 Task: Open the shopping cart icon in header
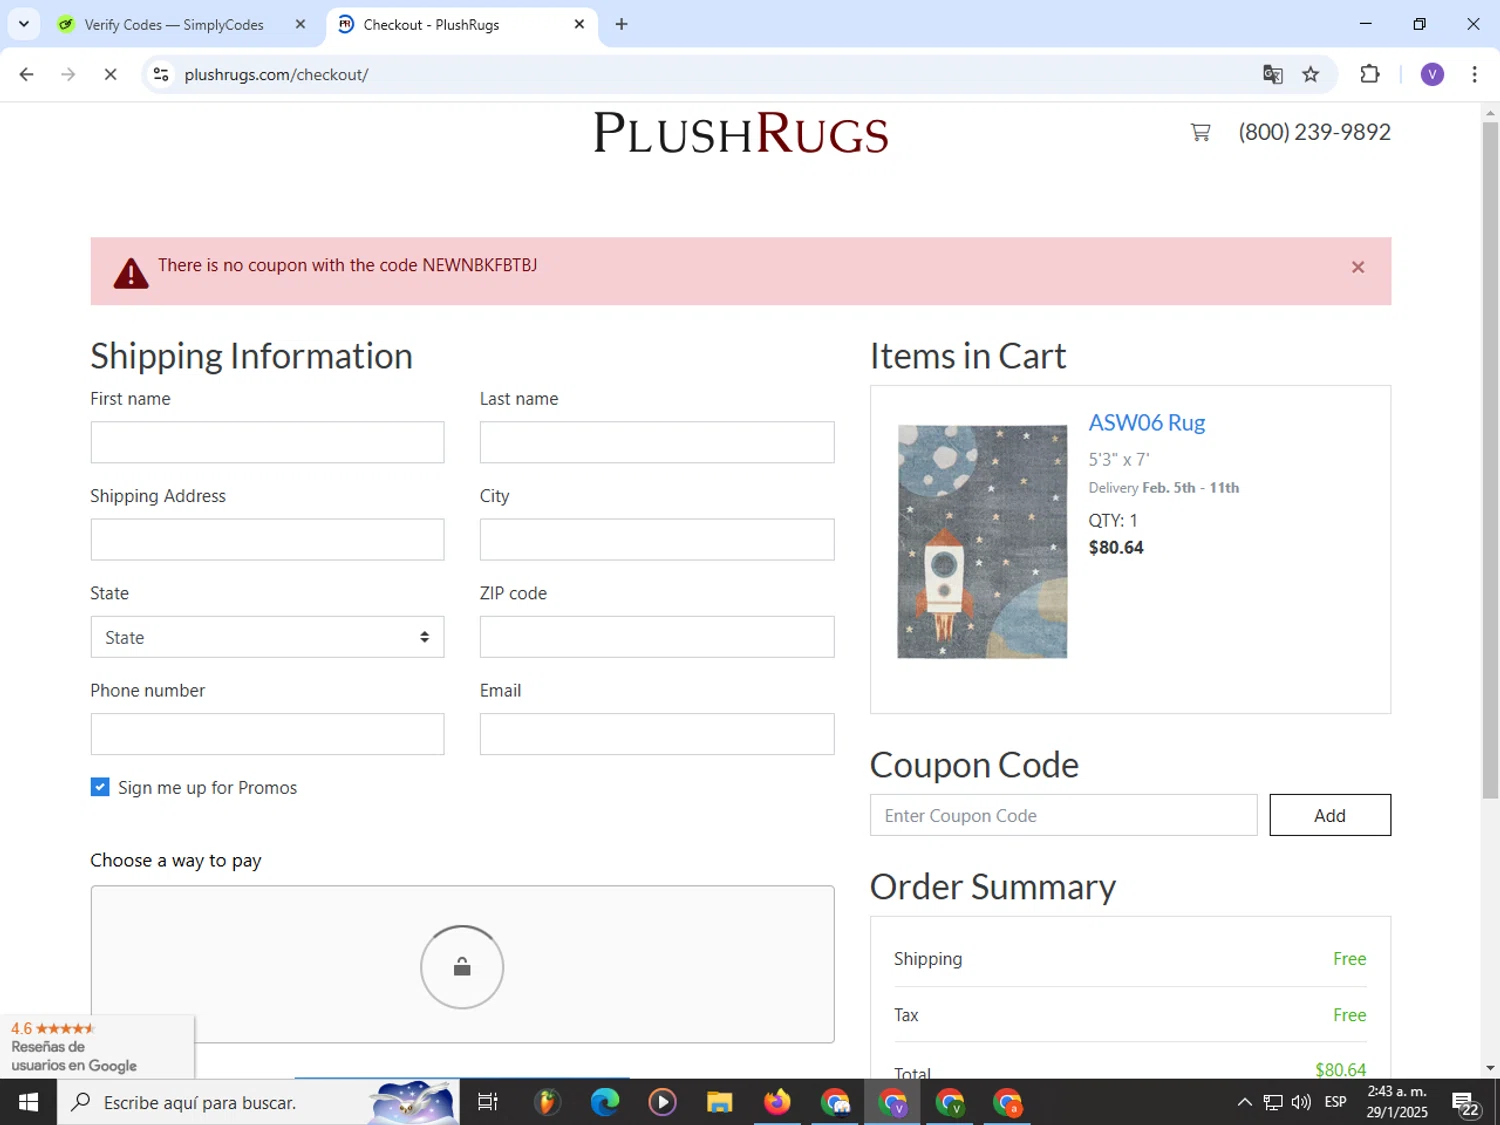point(1200,132)
